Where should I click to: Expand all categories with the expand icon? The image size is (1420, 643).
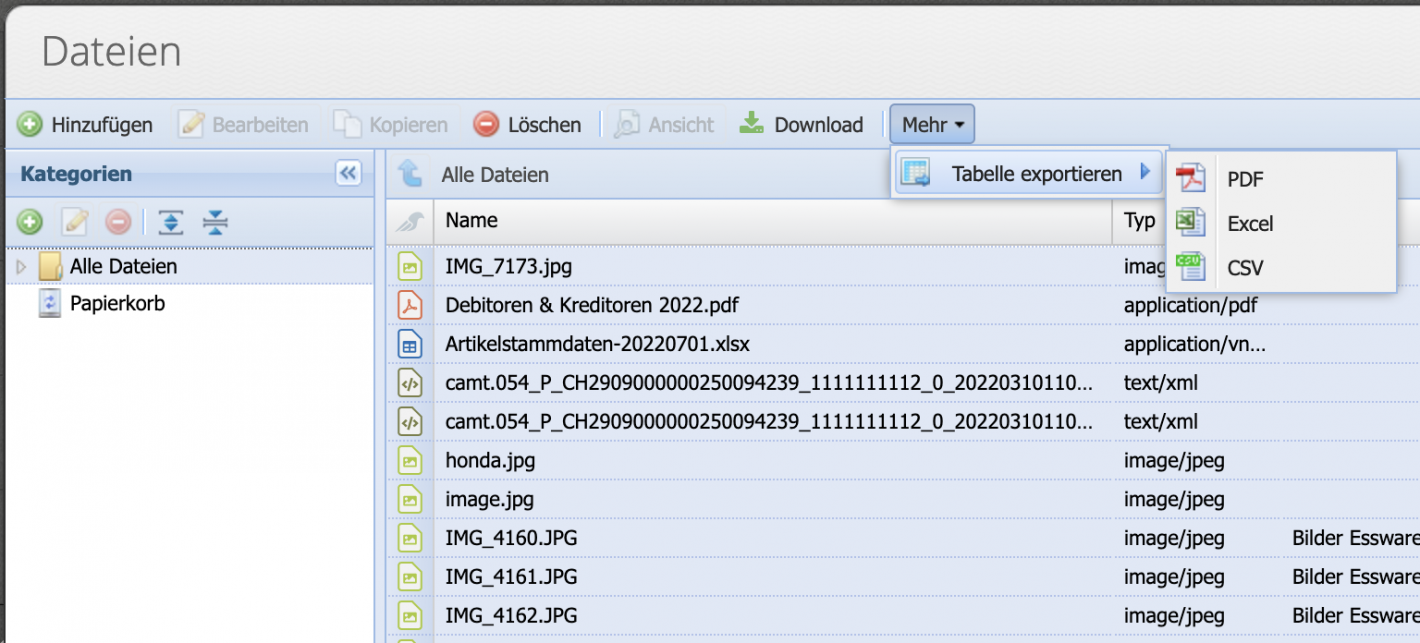[x=169, y=222]
